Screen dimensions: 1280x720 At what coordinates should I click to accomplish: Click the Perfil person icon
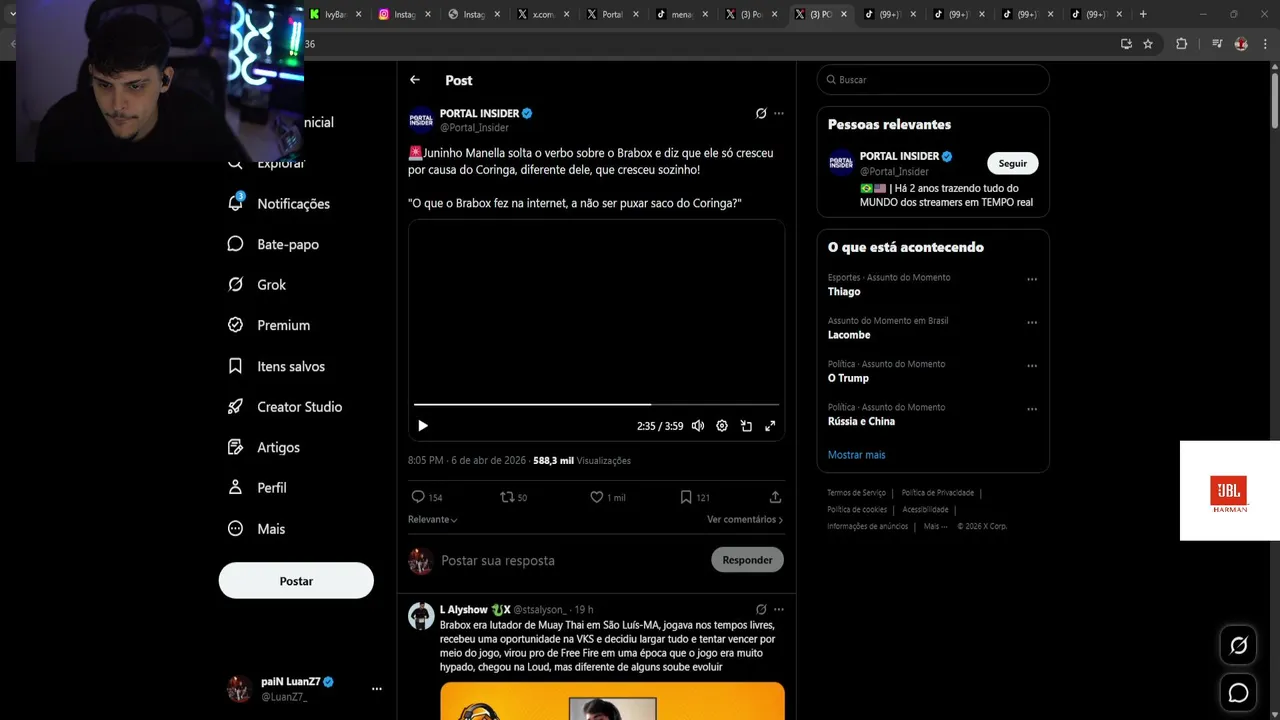(236, 488)
